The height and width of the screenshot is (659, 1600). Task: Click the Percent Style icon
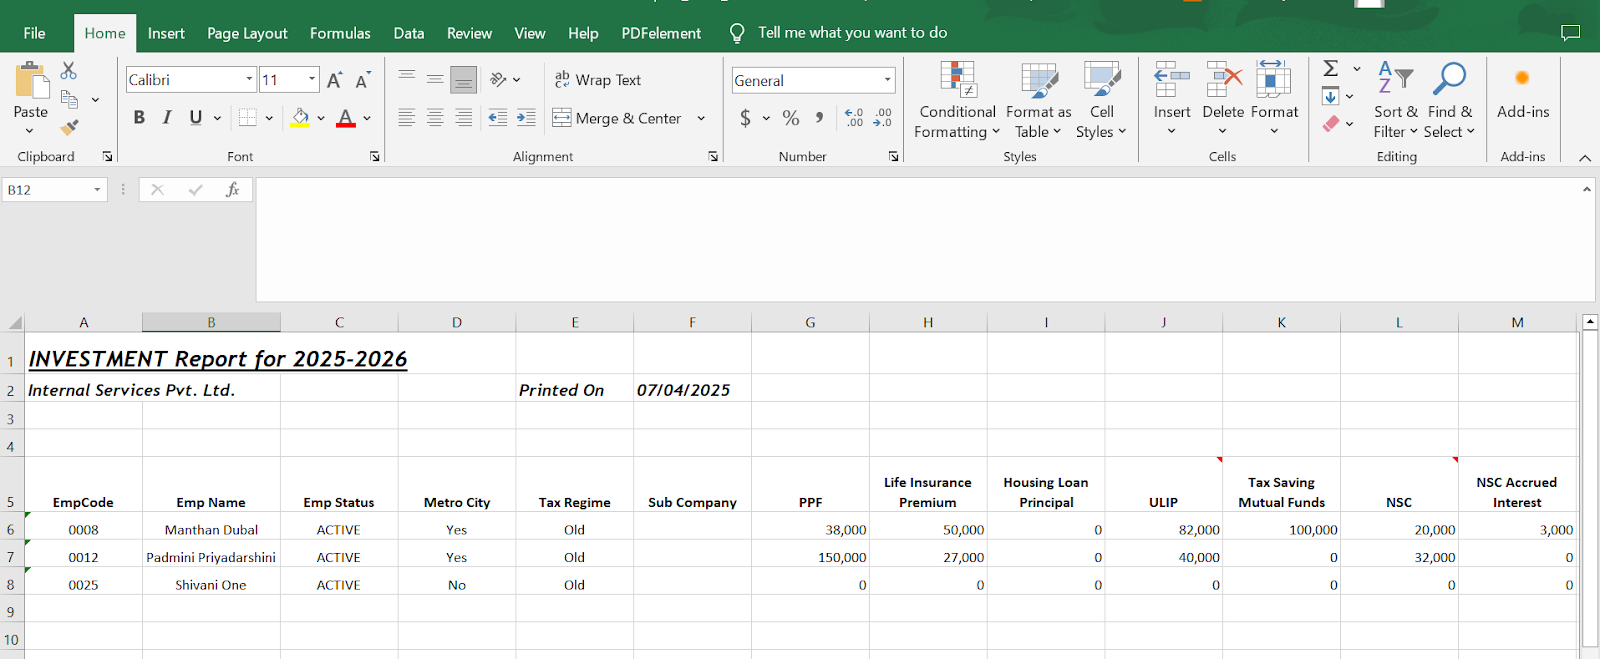[791, 118]
